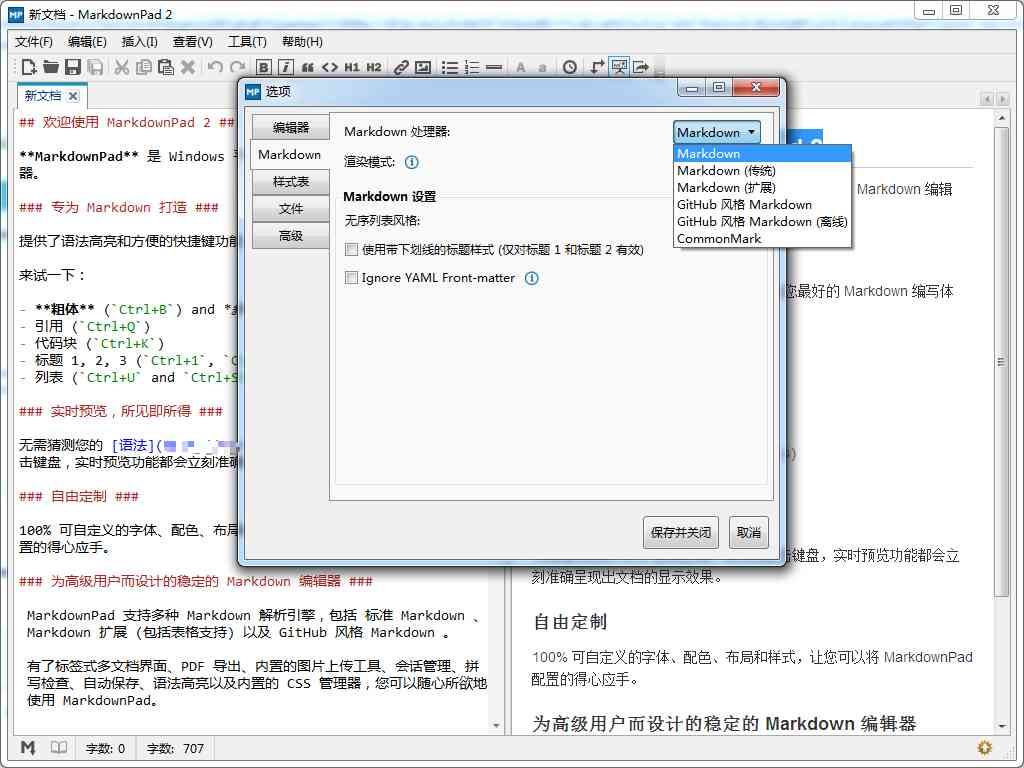1024x768 pixels.
Task: Click preview scrollbar up arrow
Action: click(x=1001, y=118)
